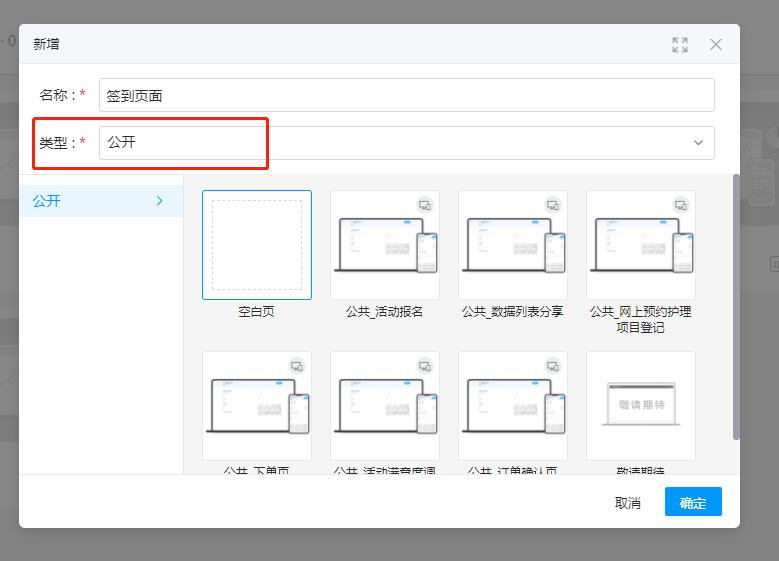The image size is (779, 561).
Task: Select the 敬请期待 placeholder thumbnail
Action: (641, 406)
